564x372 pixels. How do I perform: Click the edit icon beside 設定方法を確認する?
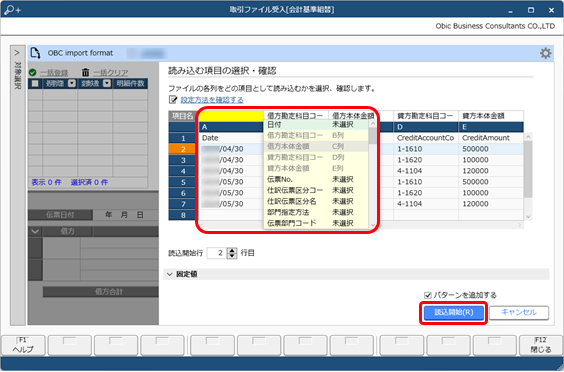point(173,100)
